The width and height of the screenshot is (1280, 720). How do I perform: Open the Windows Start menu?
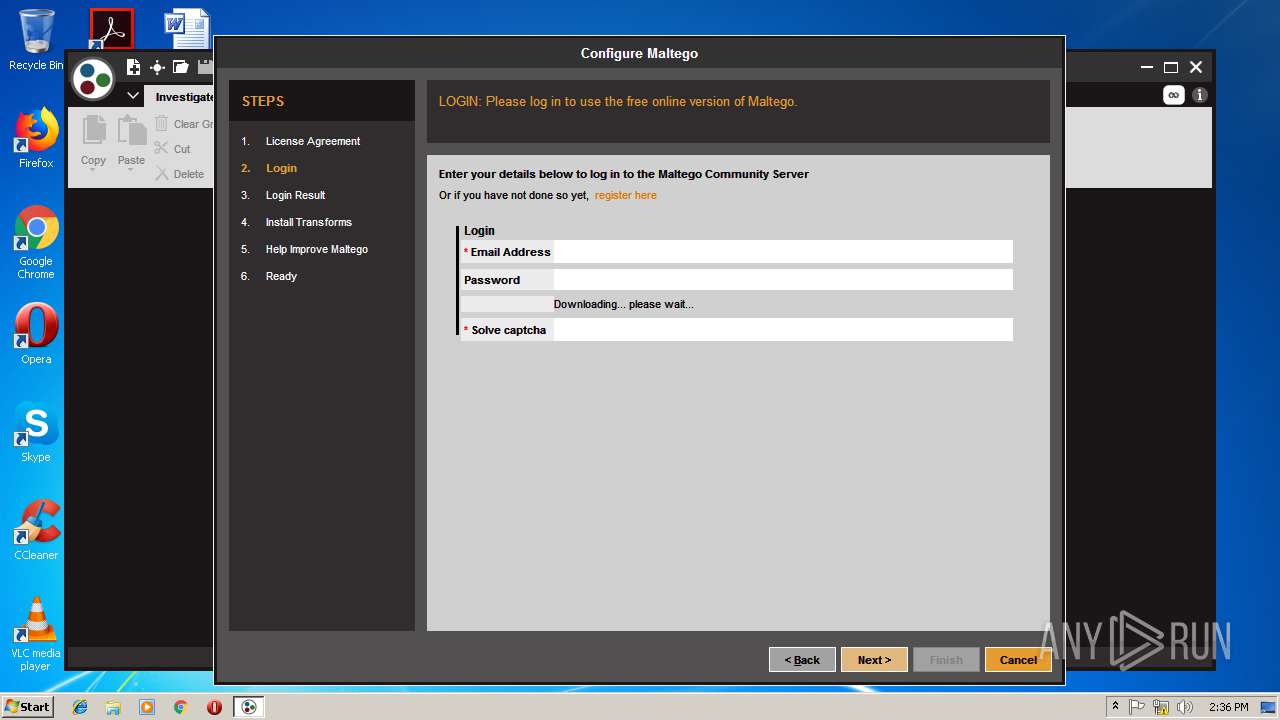point(28,707)
